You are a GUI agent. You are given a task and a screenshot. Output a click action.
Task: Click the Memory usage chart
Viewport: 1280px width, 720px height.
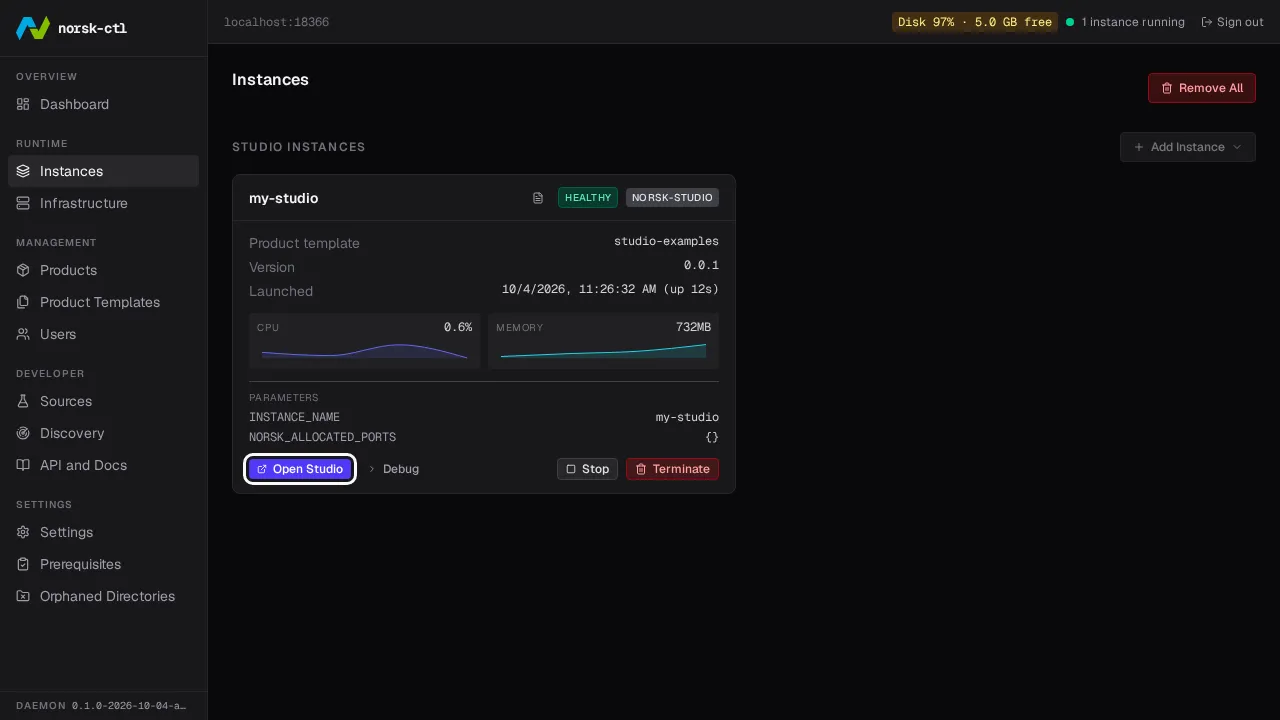604,341
